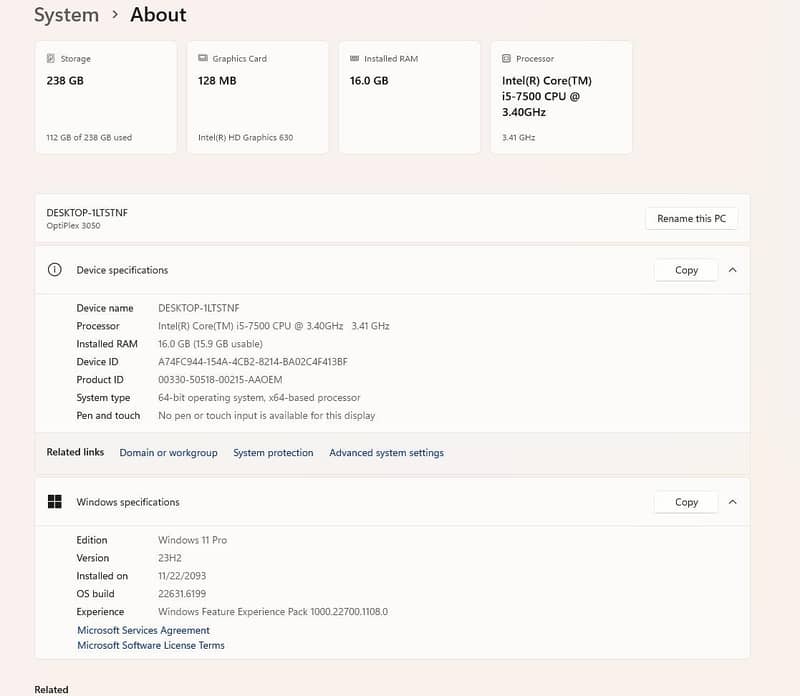The width and height of the screenshot is (800, 696).
Task: Click the OS build label
Action: coord(95,593)
